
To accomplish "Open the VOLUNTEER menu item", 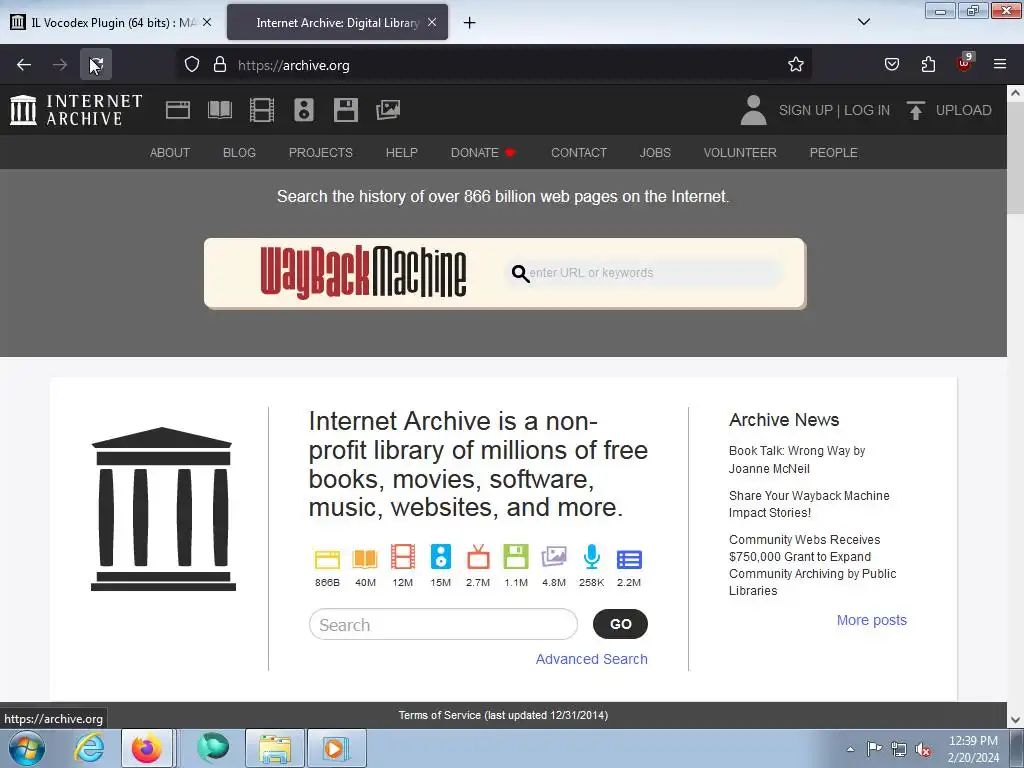I will point(740,153).
